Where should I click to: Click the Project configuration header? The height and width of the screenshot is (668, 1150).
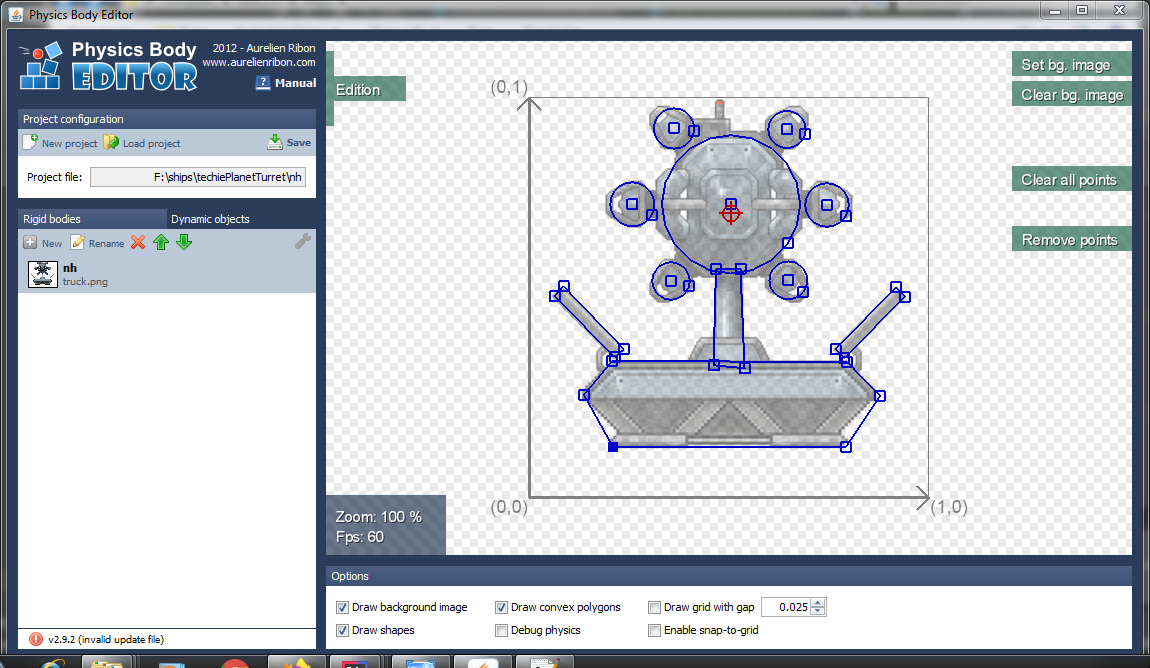pyautogui.click(x=167, y=119)
